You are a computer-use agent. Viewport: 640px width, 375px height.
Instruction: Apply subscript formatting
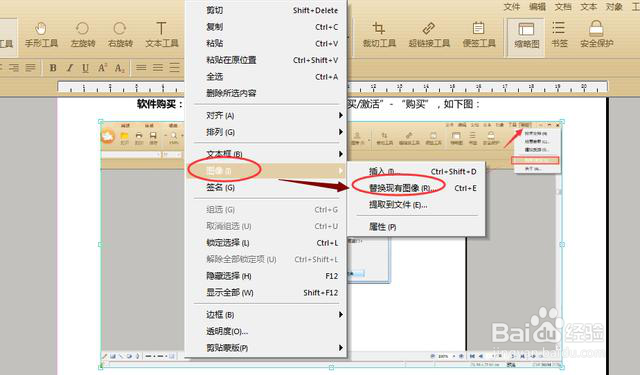[119, 68]
